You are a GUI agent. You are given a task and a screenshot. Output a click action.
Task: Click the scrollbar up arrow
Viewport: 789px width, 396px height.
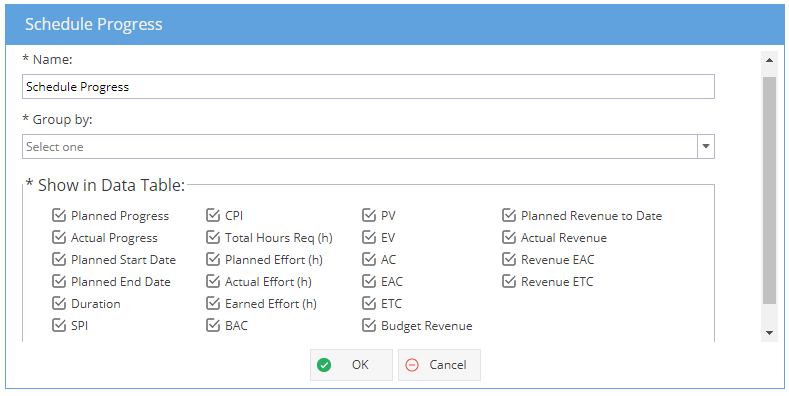tap(769, 60)
